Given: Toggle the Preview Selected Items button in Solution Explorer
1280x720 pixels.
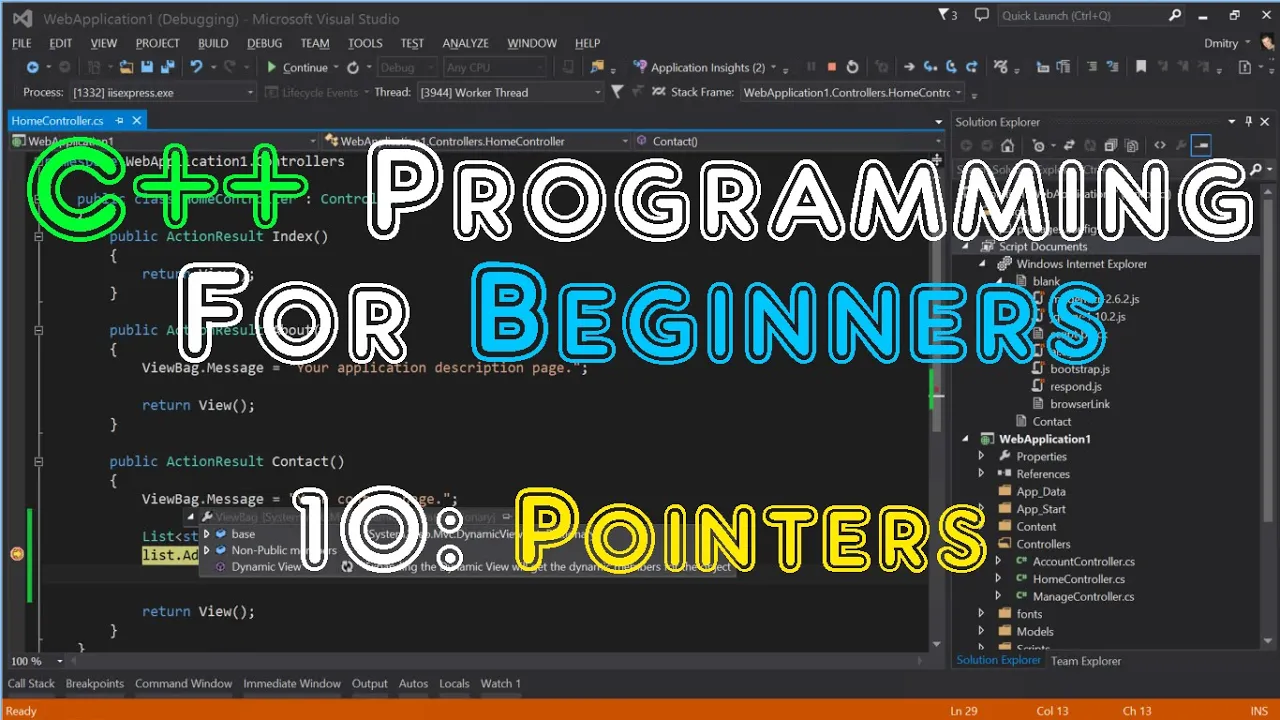Looking at the screenshot, I should click(x=1202, y=145).
